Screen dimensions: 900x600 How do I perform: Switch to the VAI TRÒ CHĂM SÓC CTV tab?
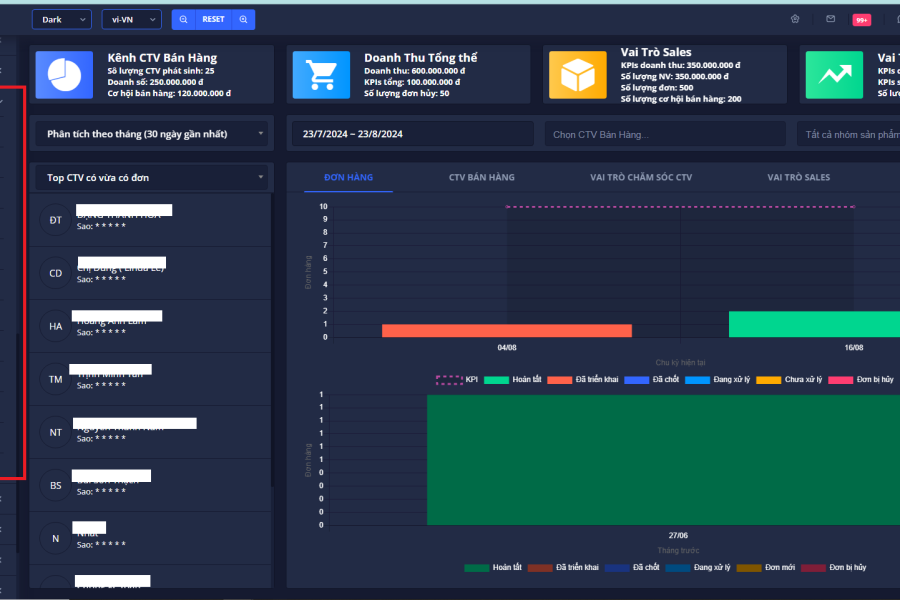[641, 177]
